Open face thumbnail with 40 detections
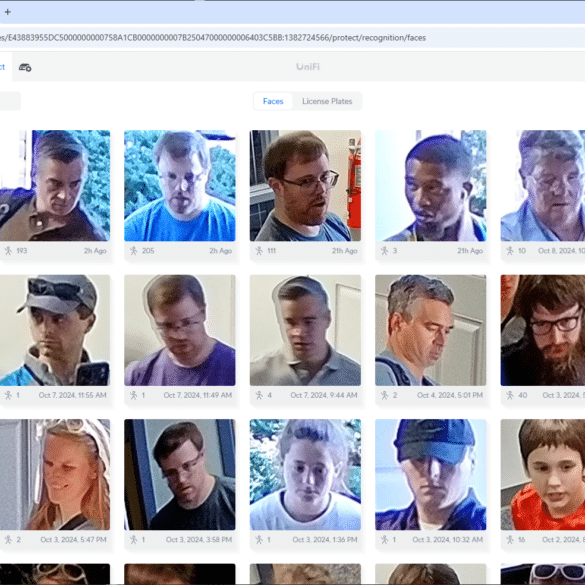 [x=543, y=330]
